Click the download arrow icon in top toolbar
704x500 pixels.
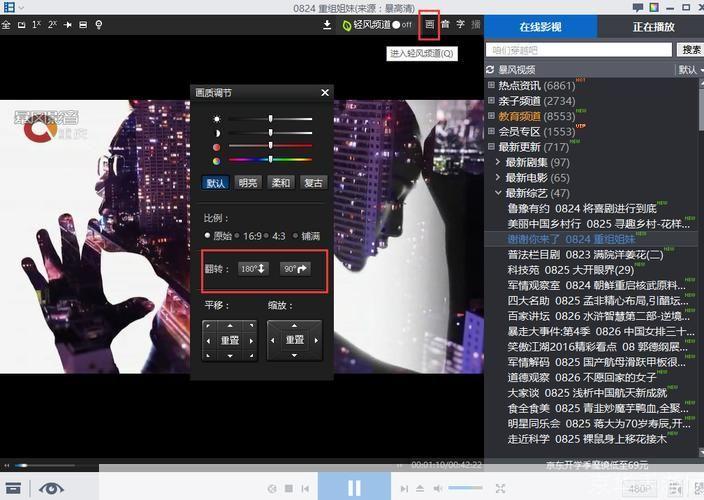point(326,25)
